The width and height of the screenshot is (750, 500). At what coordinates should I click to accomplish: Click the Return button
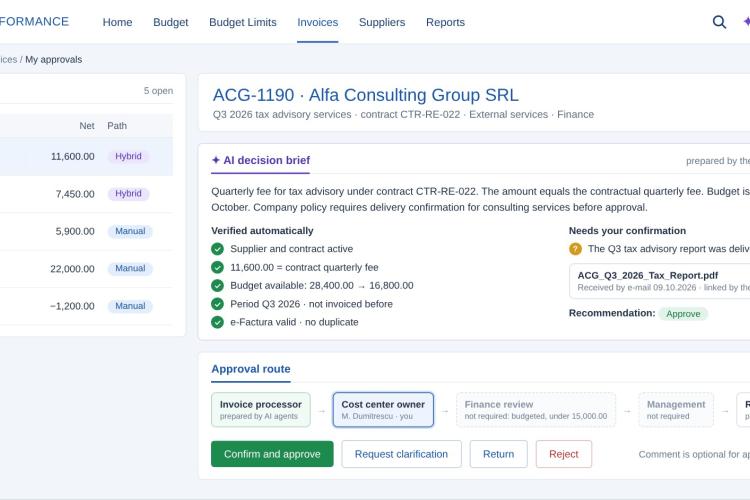click(x=498, y=454)
